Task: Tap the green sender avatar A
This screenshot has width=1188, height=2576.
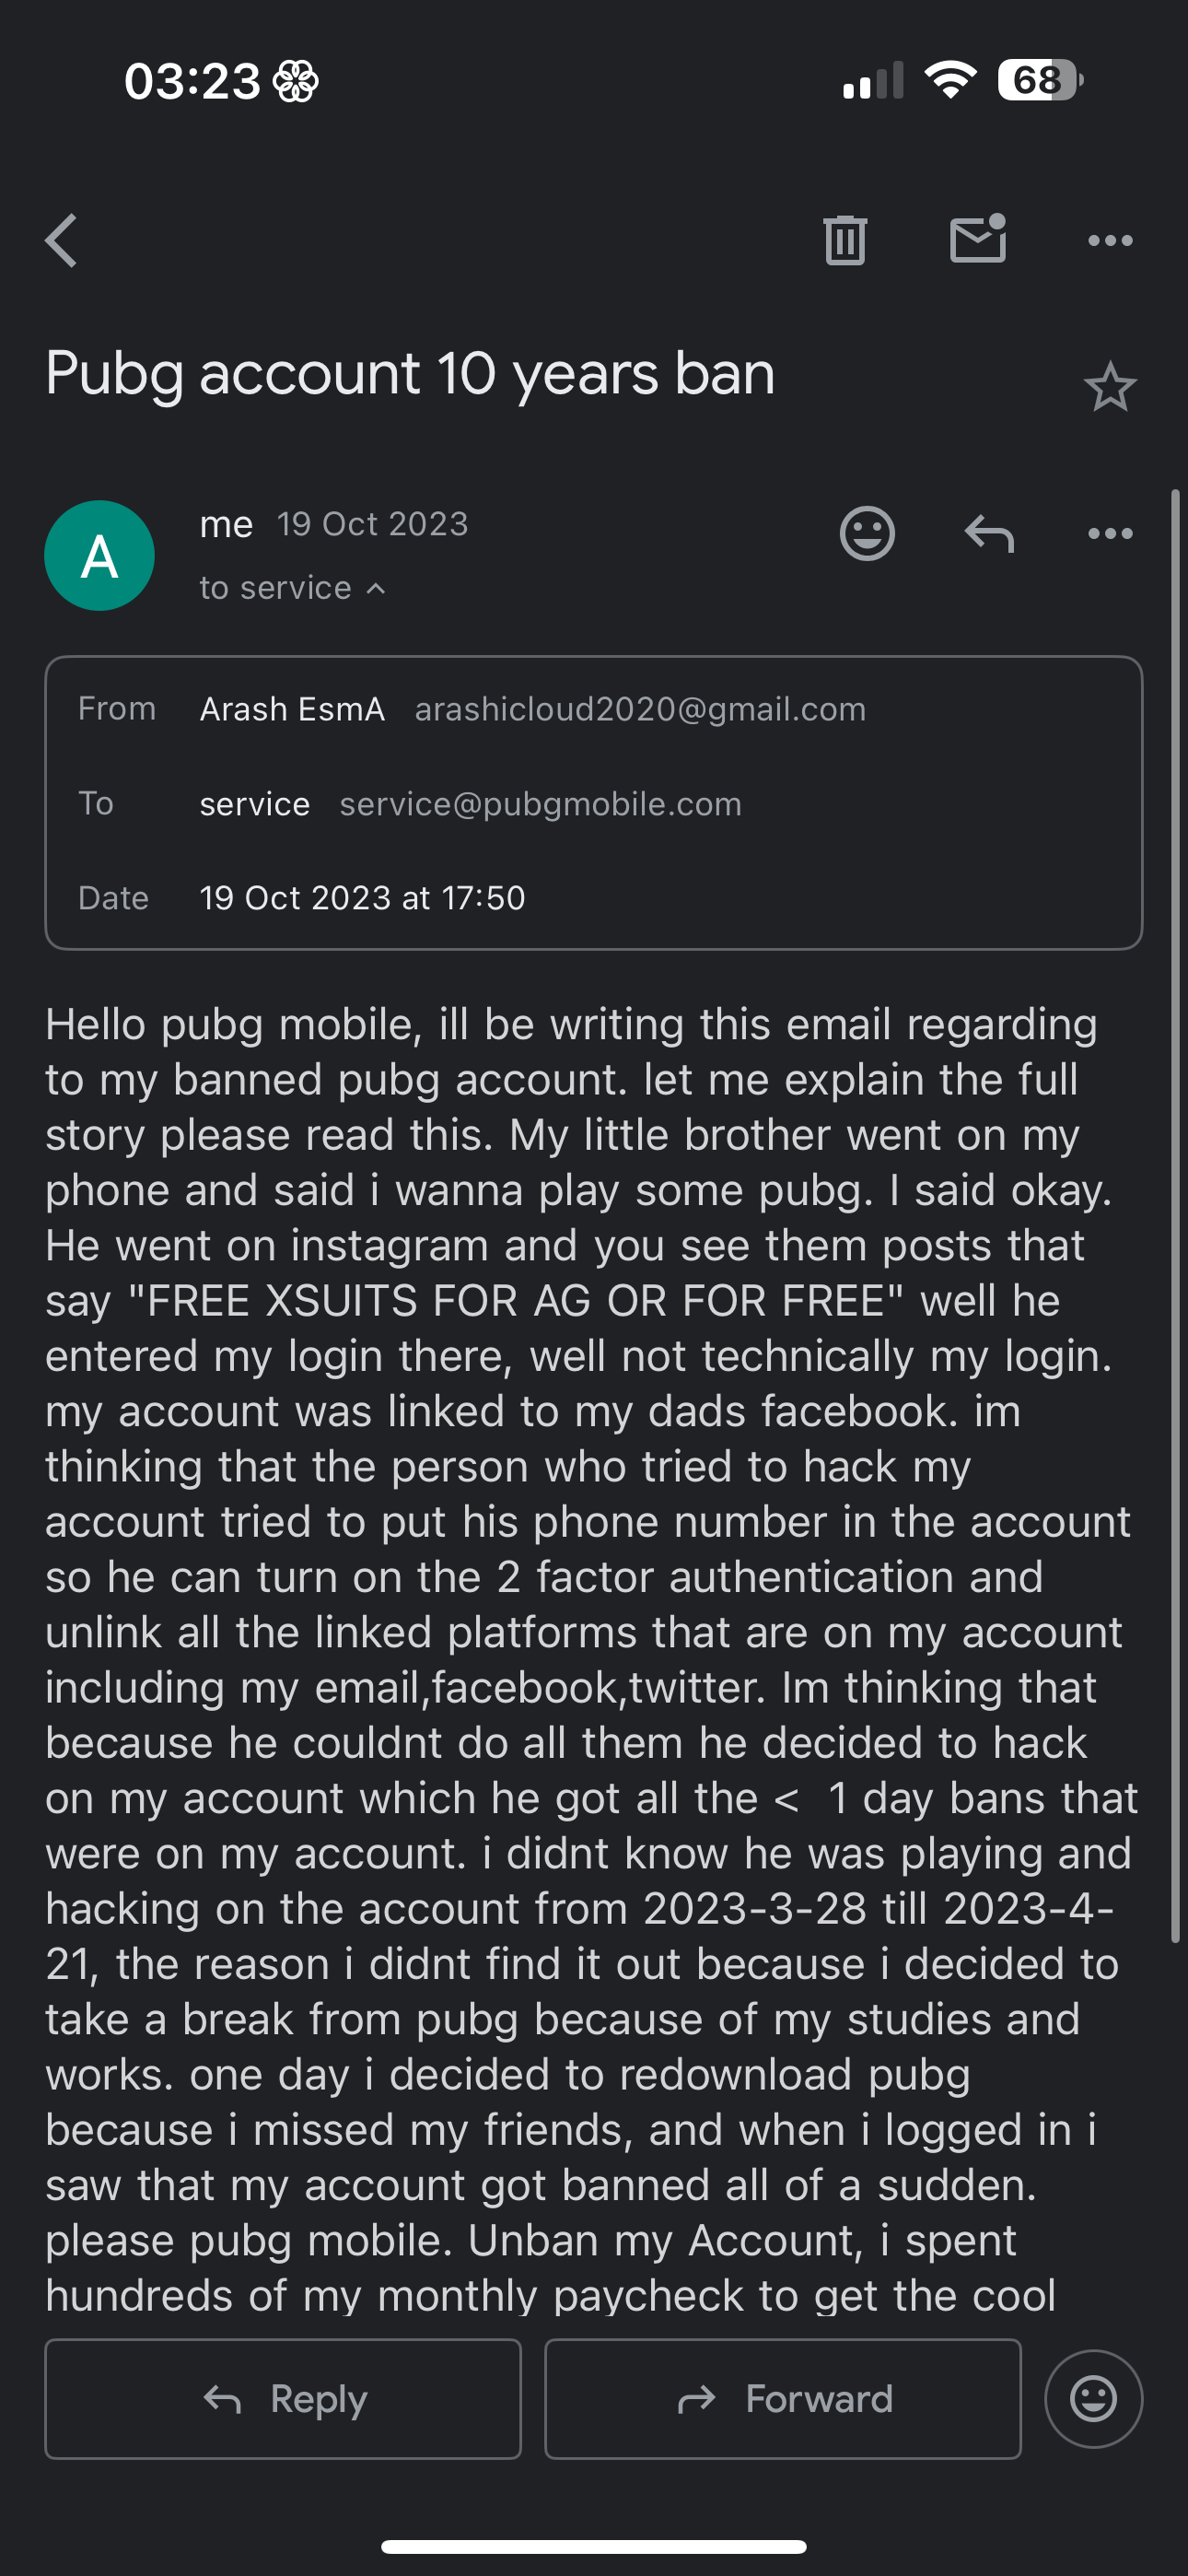Action: [x=99, y=556]
